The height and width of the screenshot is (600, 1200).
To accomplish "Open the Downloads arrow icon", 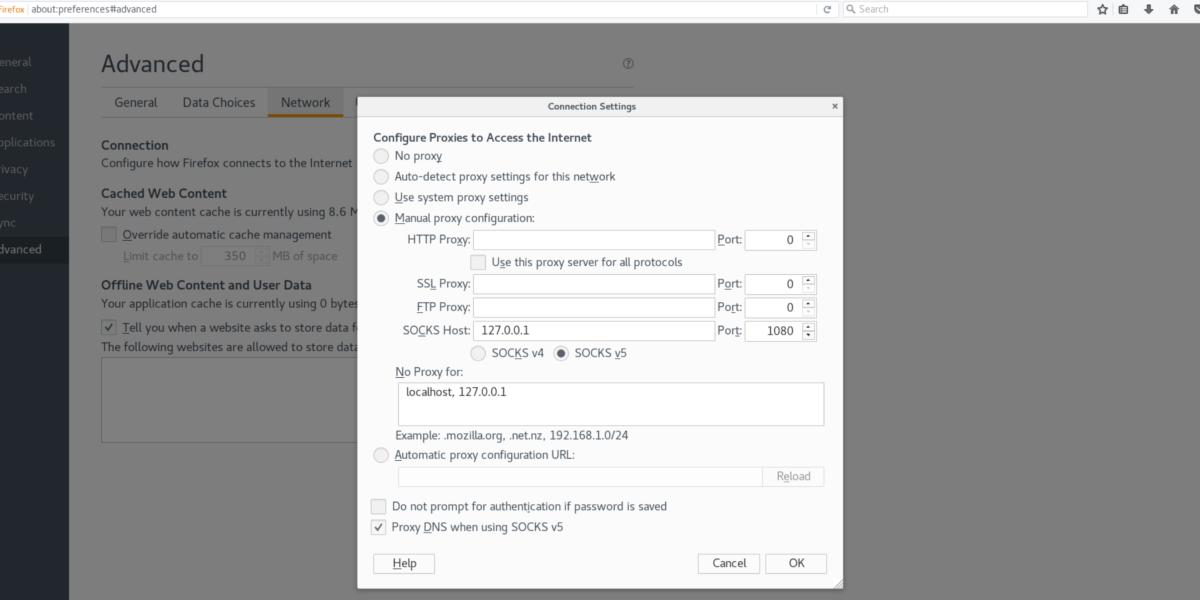I will pos(1149,9).
